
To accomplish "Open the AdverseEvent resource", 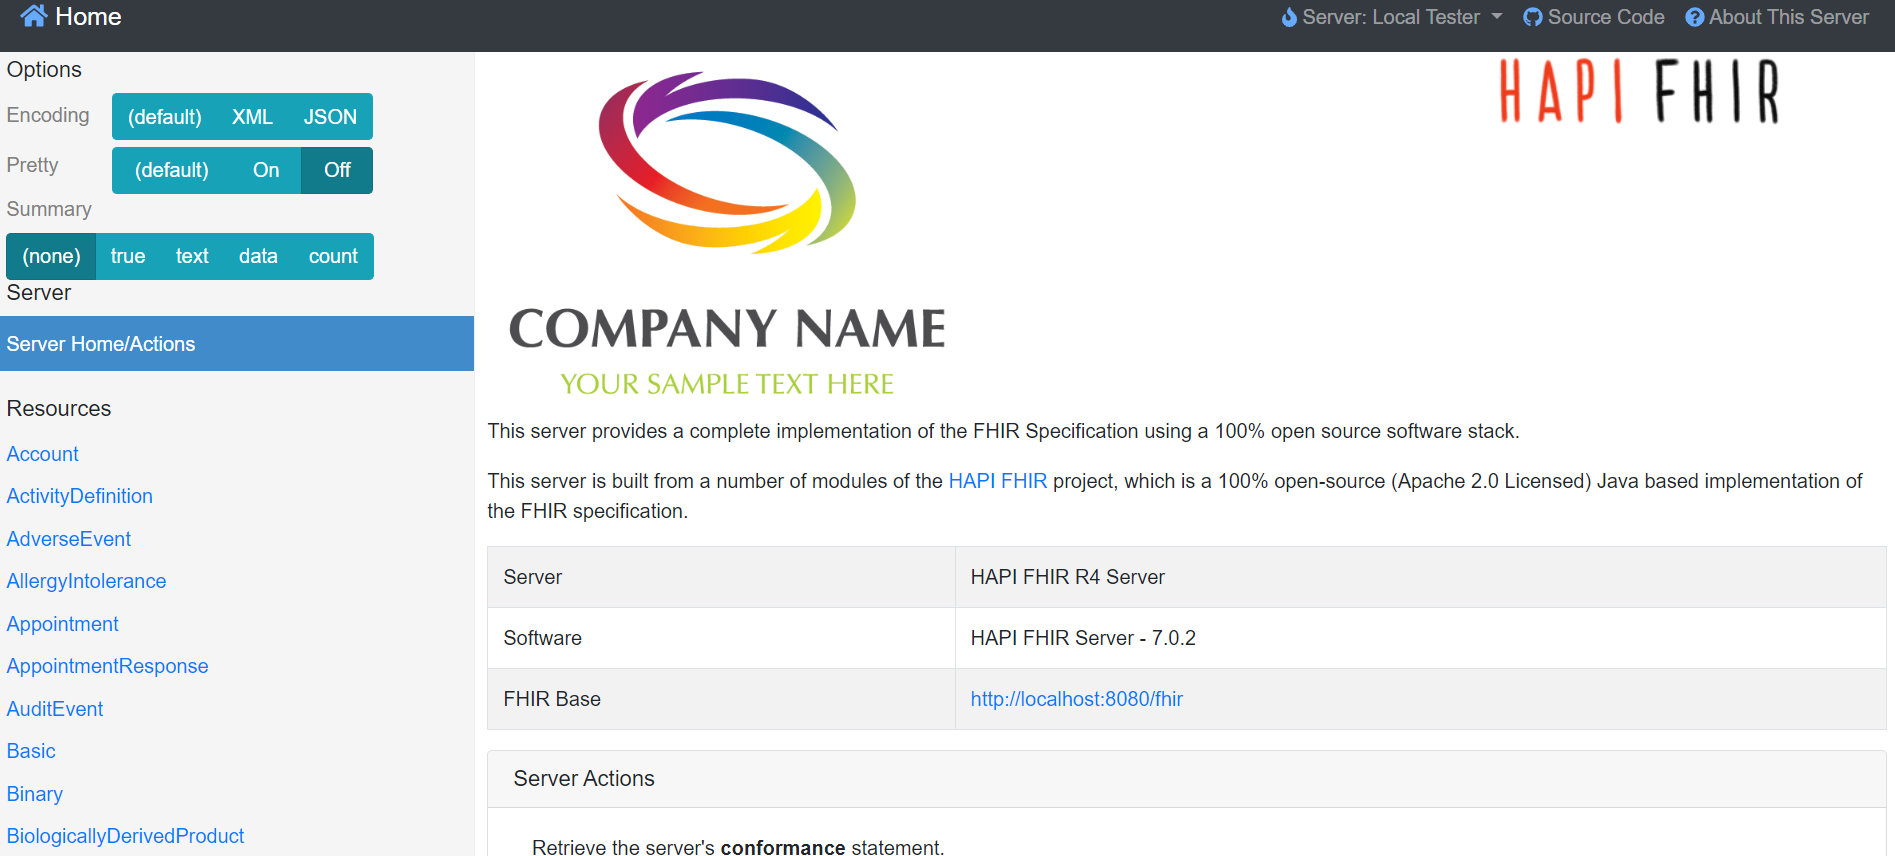I will pyautogui.click(x=69, y=539).
